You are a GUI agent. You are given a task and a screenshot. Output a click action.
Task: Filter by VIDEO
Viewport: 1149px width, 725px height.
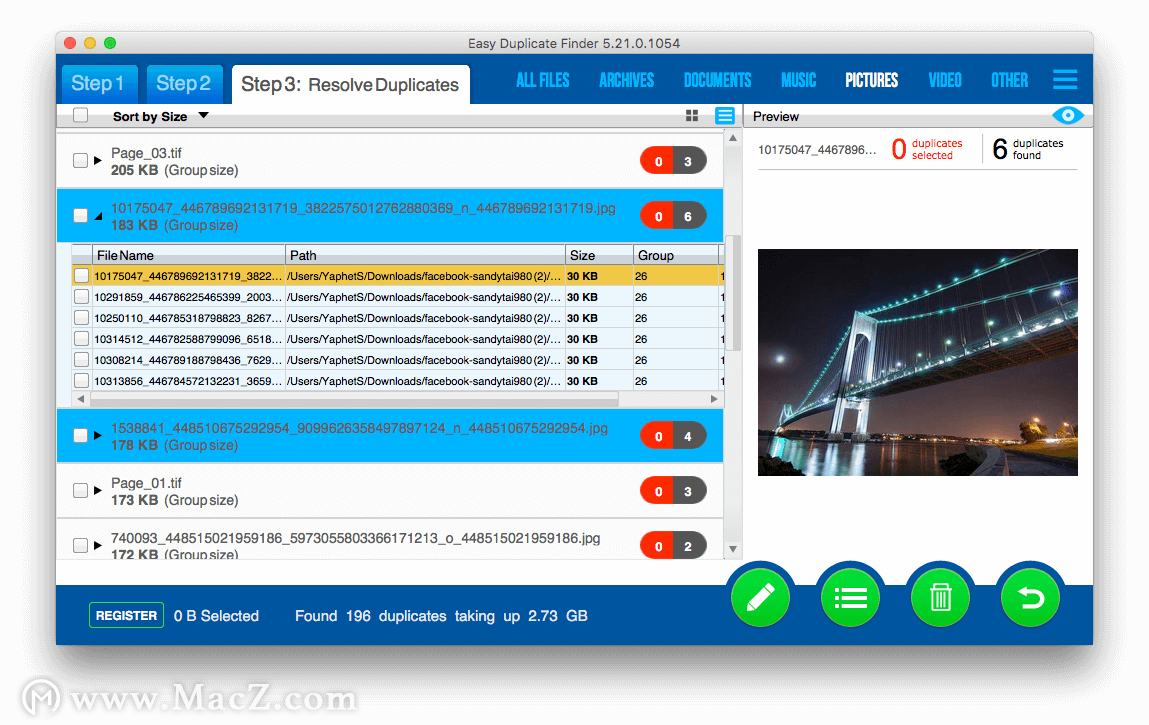coord(945,80)
